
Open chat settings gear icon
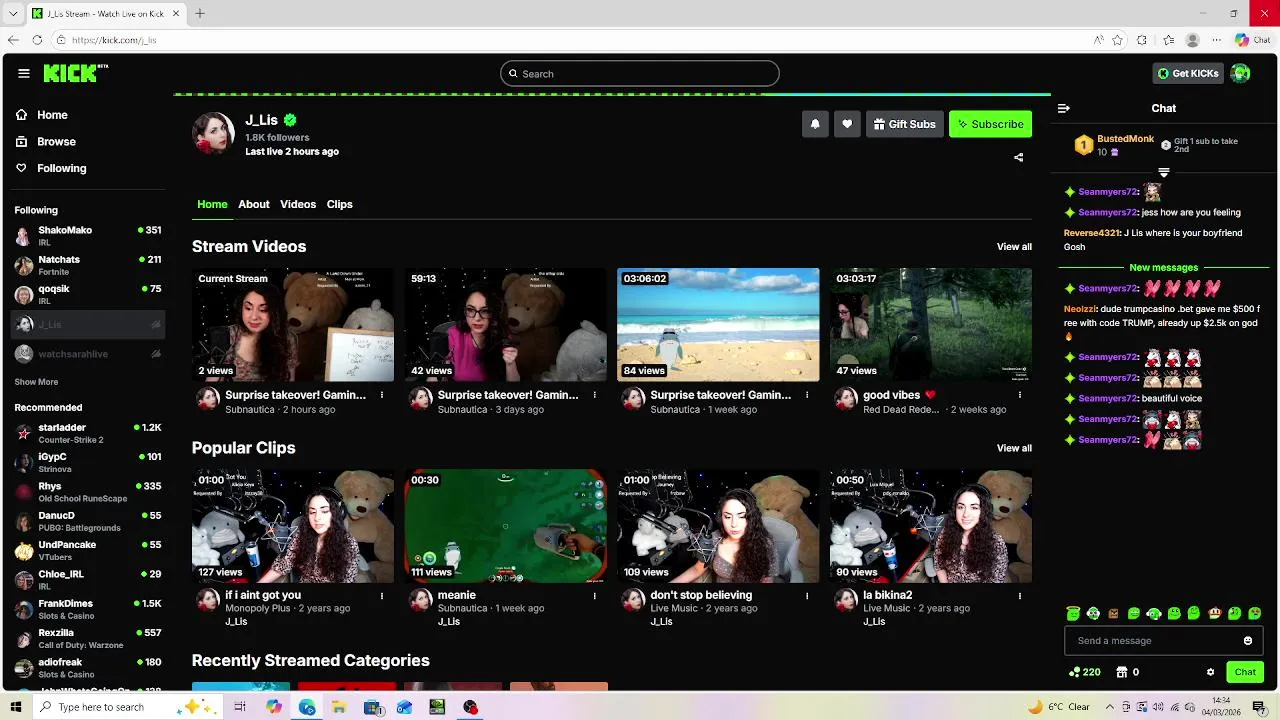click(x=1210, y=672)
